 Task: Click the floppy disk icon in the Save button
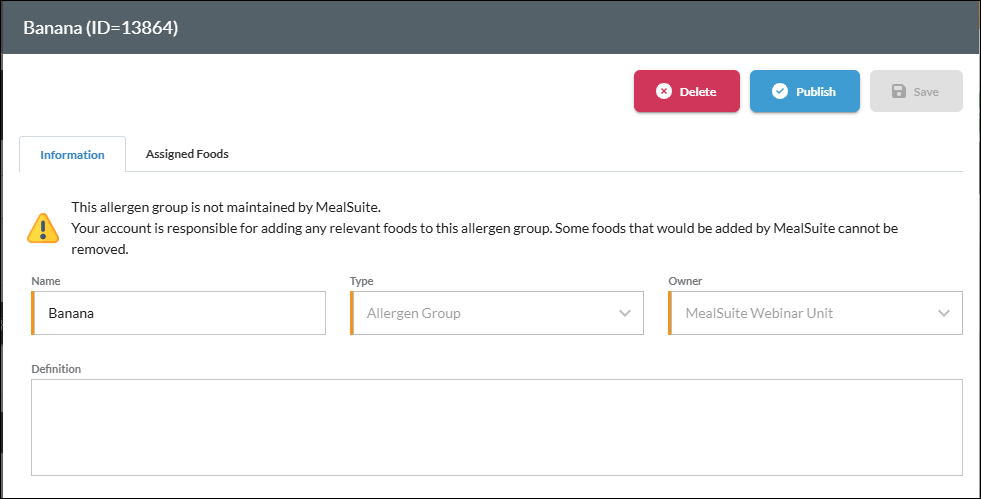coord(896,91)
